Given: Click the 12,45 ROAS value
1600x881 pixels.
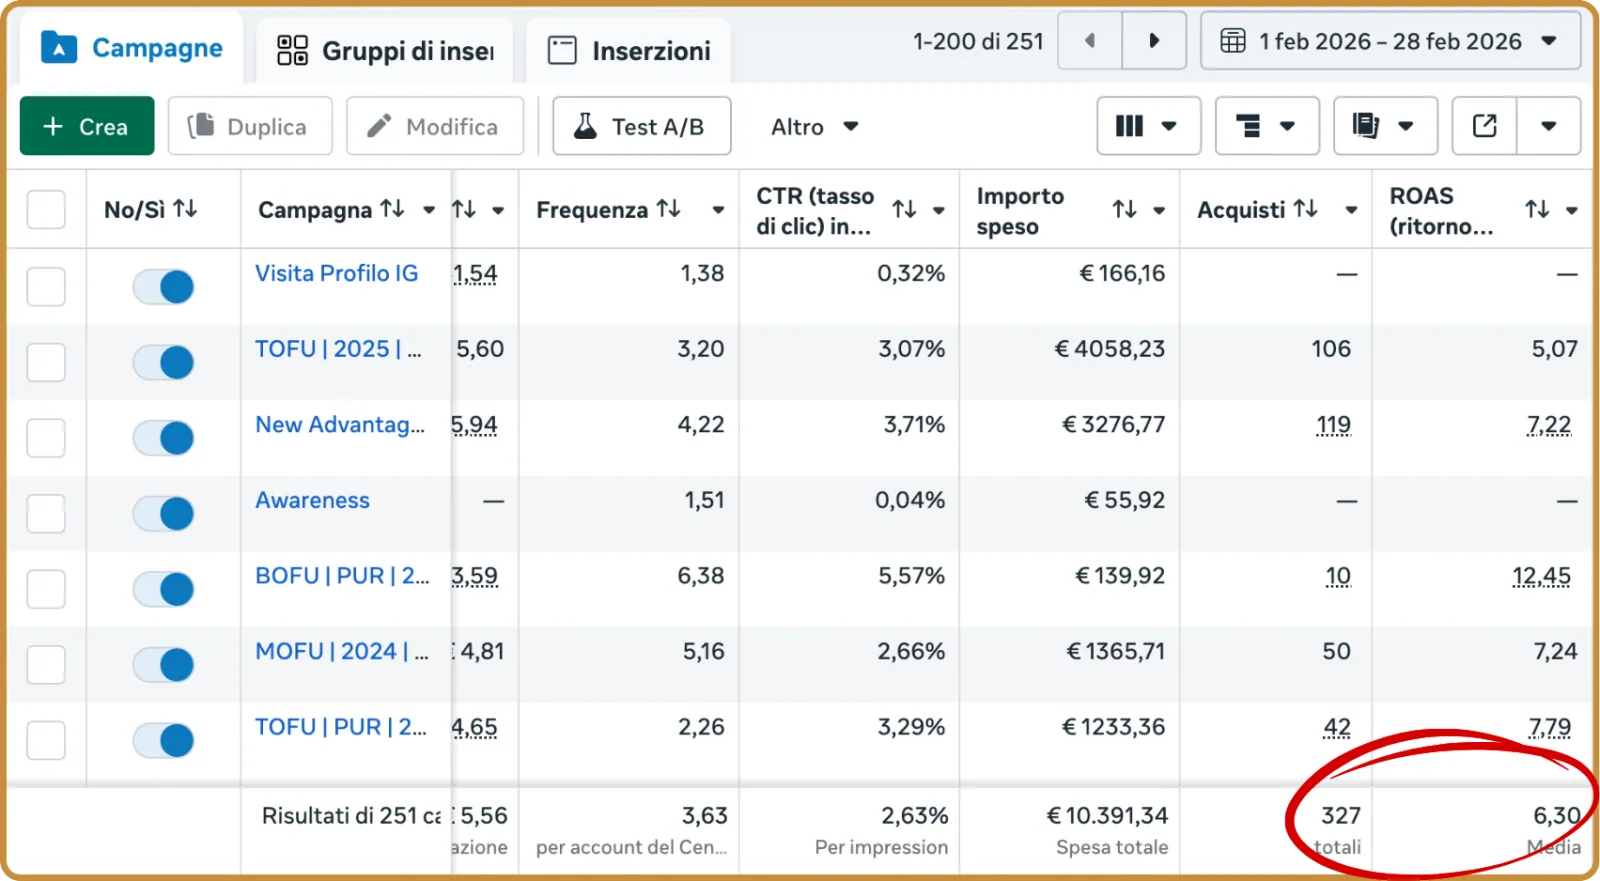Looking at the screenshot, I should (x=1541, y=576).
